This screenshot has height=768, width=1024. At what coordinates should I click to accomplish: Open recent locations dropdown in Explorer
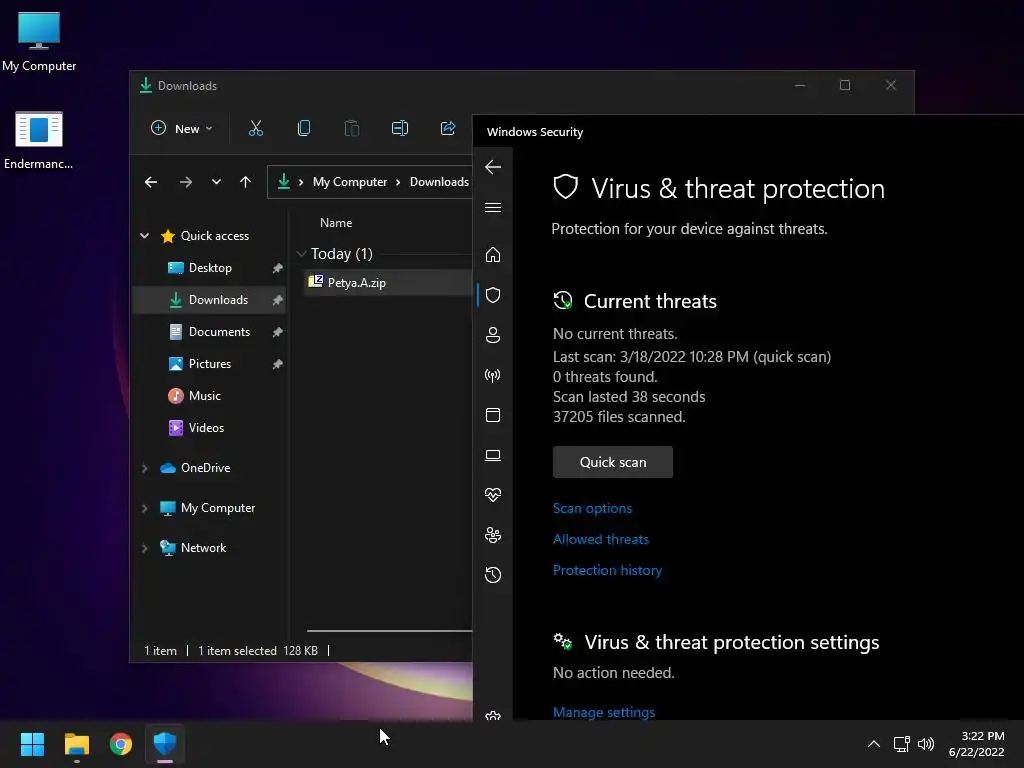coord(216,182)
